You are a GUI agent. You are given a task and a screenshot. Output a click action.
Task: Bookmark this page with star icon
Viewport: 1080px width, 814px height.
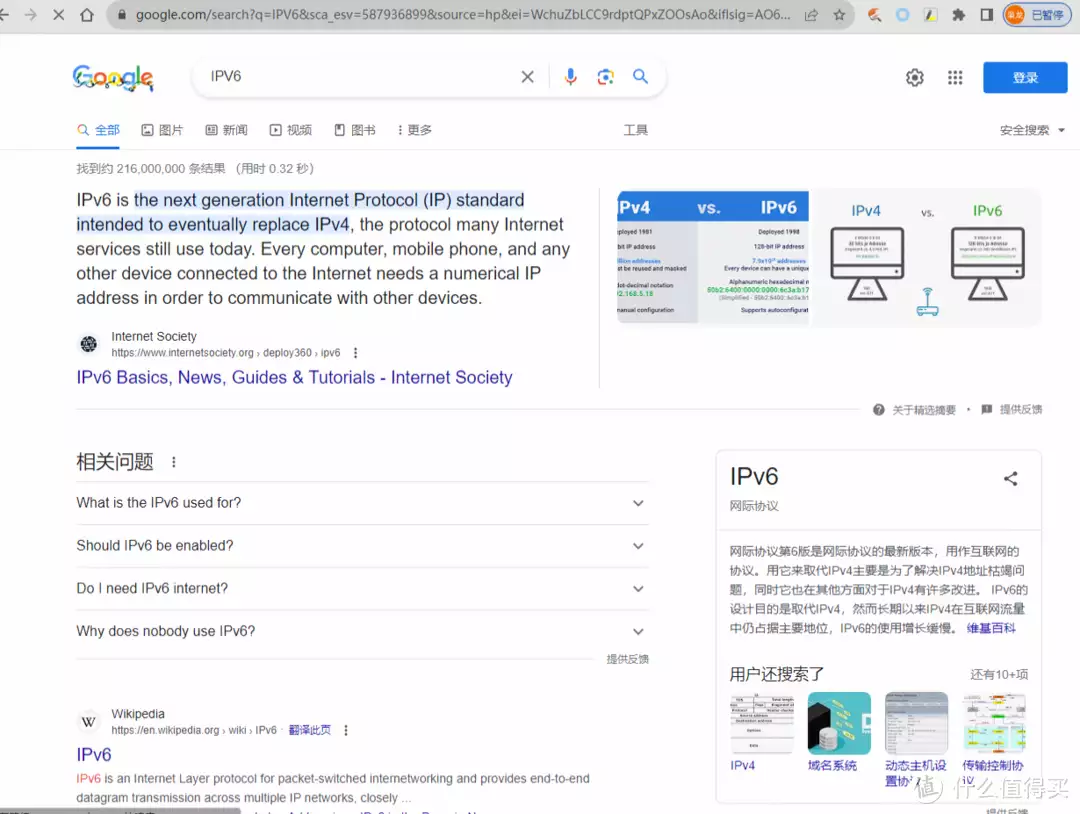[x=839, y=14]
